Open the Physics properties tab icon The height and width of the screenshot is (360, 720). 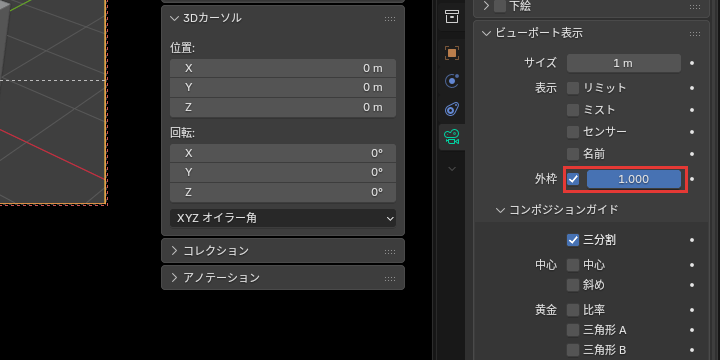[x=452, y=81]
